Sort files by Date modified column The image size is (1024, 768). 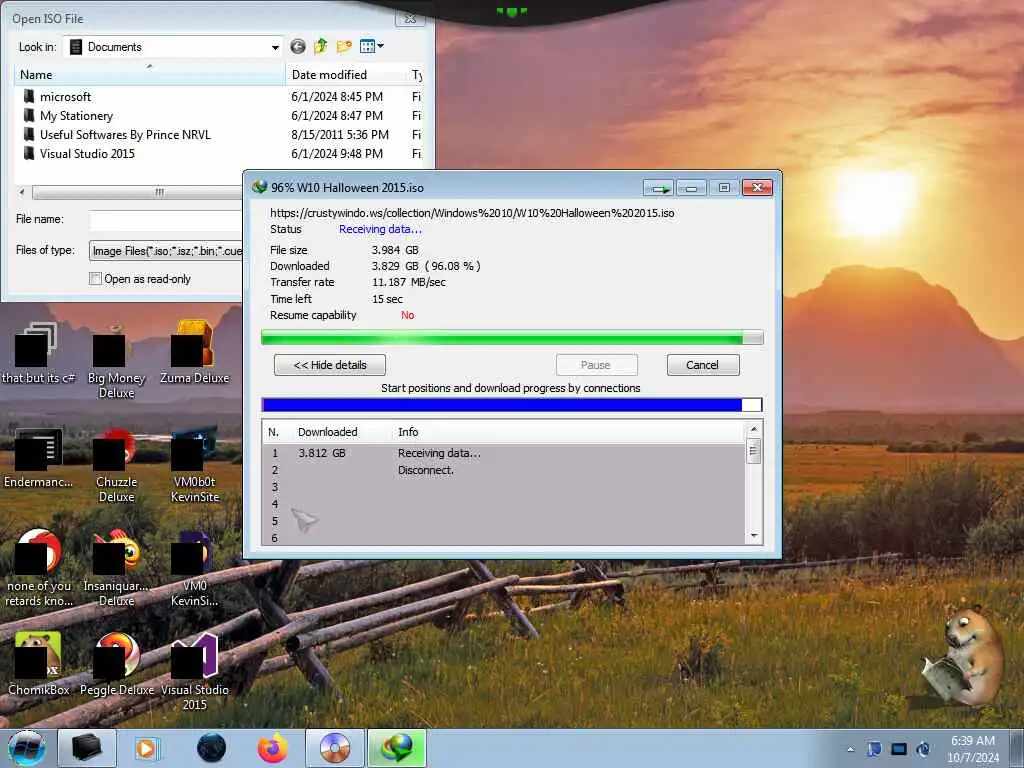click(346, 74)
